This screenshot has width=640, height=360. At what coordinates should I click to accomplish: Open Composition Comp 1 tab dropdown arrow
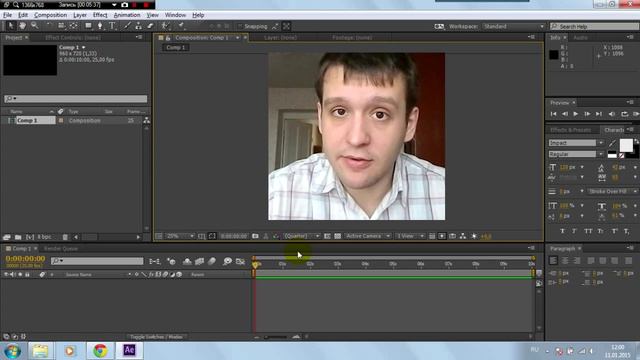click(238, 38)
